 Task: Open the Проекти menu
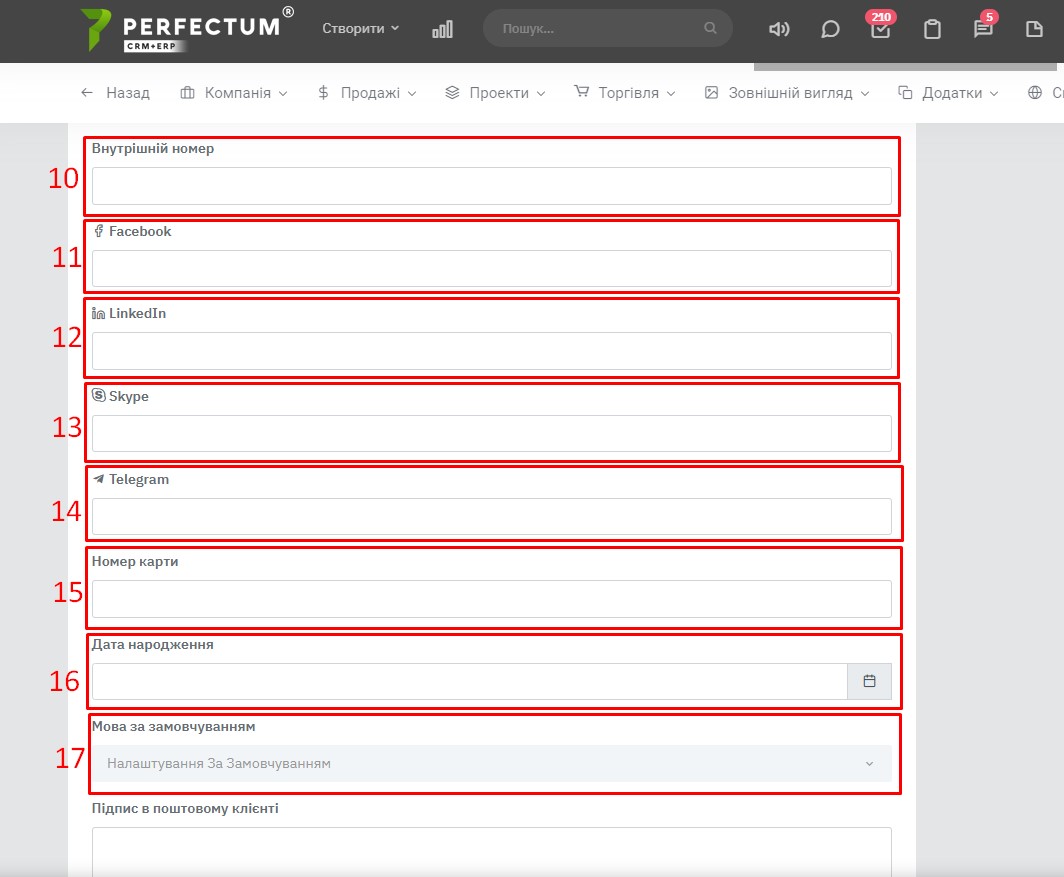pyautogui.click(x=495, y=93)
